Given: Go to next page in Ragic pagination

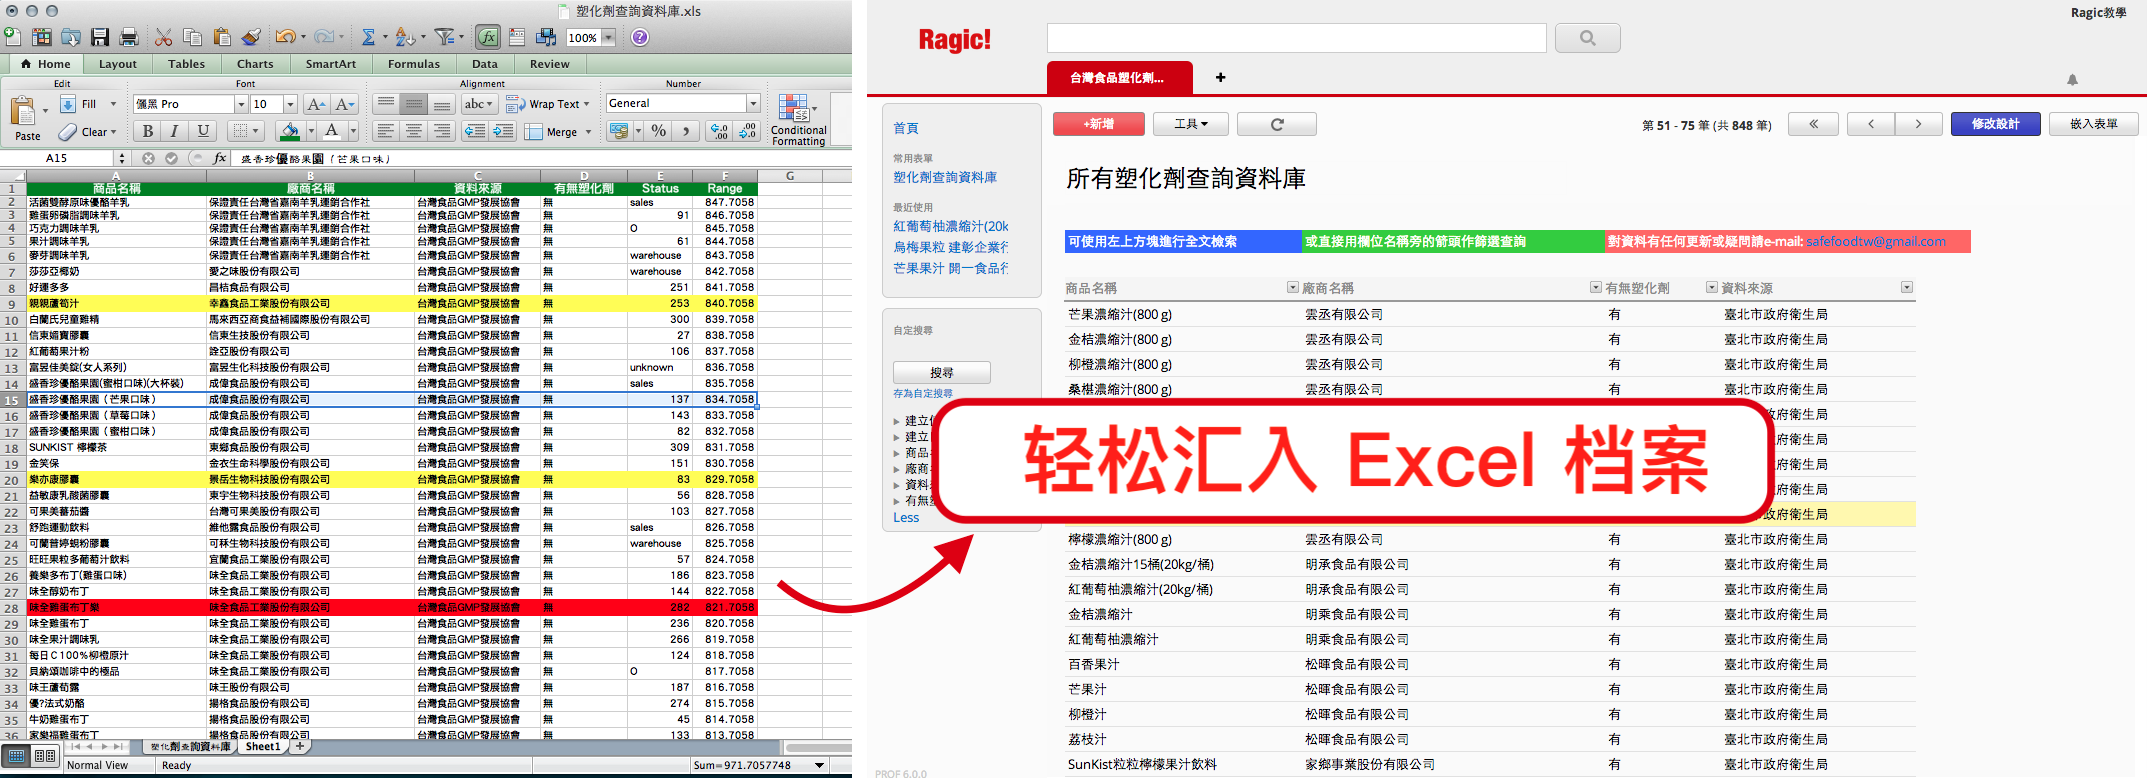Looking at the screenshot, I should pos(1918,124).
